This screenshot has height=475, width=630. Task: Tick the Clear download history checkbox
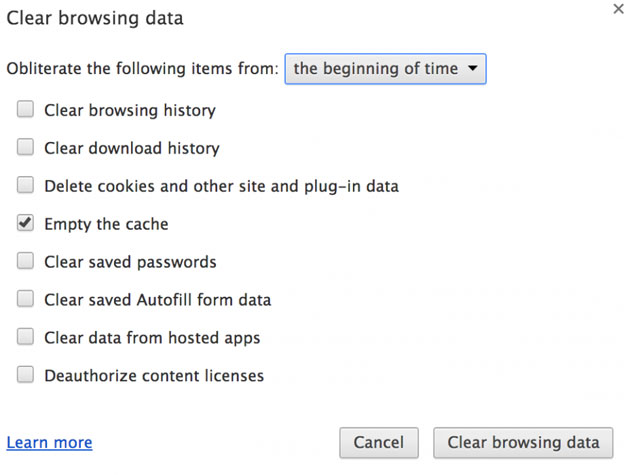[25, 148]
